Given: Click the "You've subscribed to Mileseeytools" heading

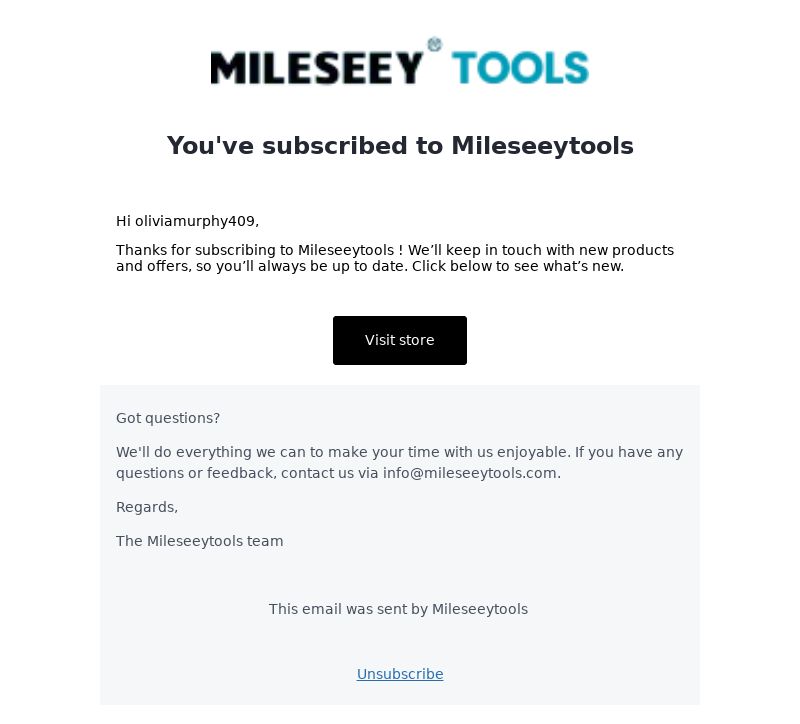Looking at the screenshot, I should pos(400,146).
